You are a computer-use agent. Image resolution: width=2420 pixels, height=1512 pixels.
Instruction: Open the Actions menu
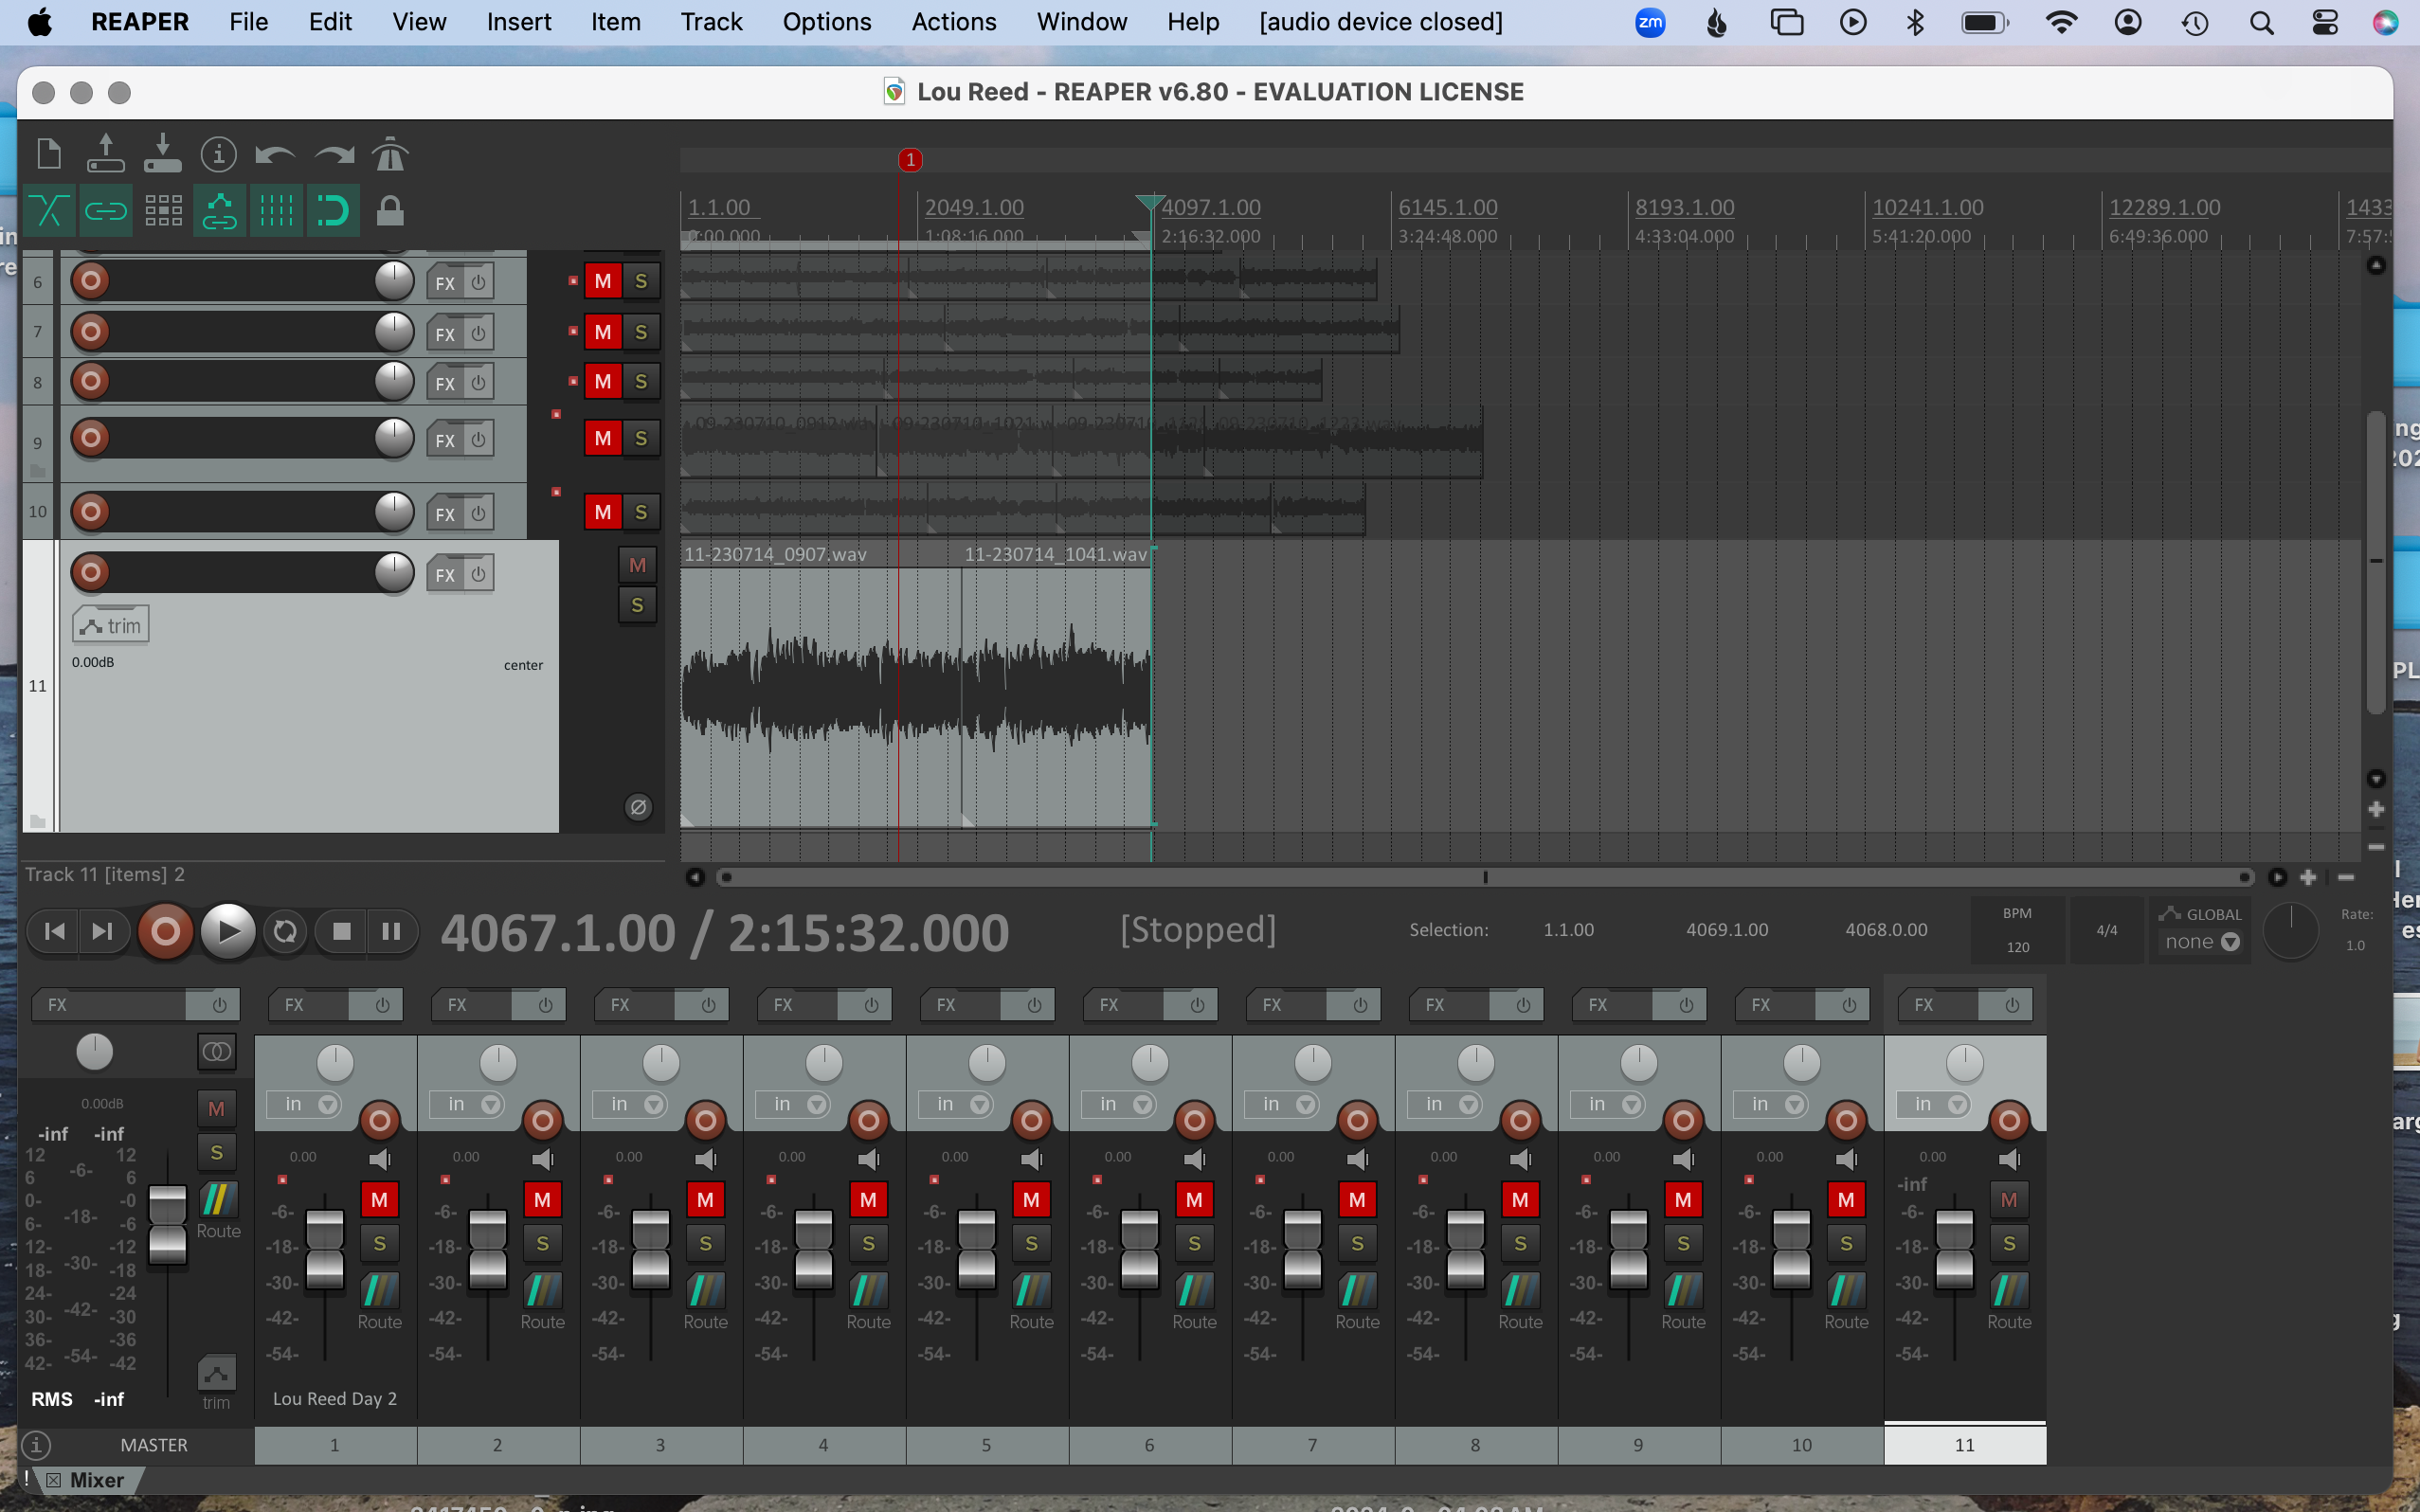[x=954, y=22]
